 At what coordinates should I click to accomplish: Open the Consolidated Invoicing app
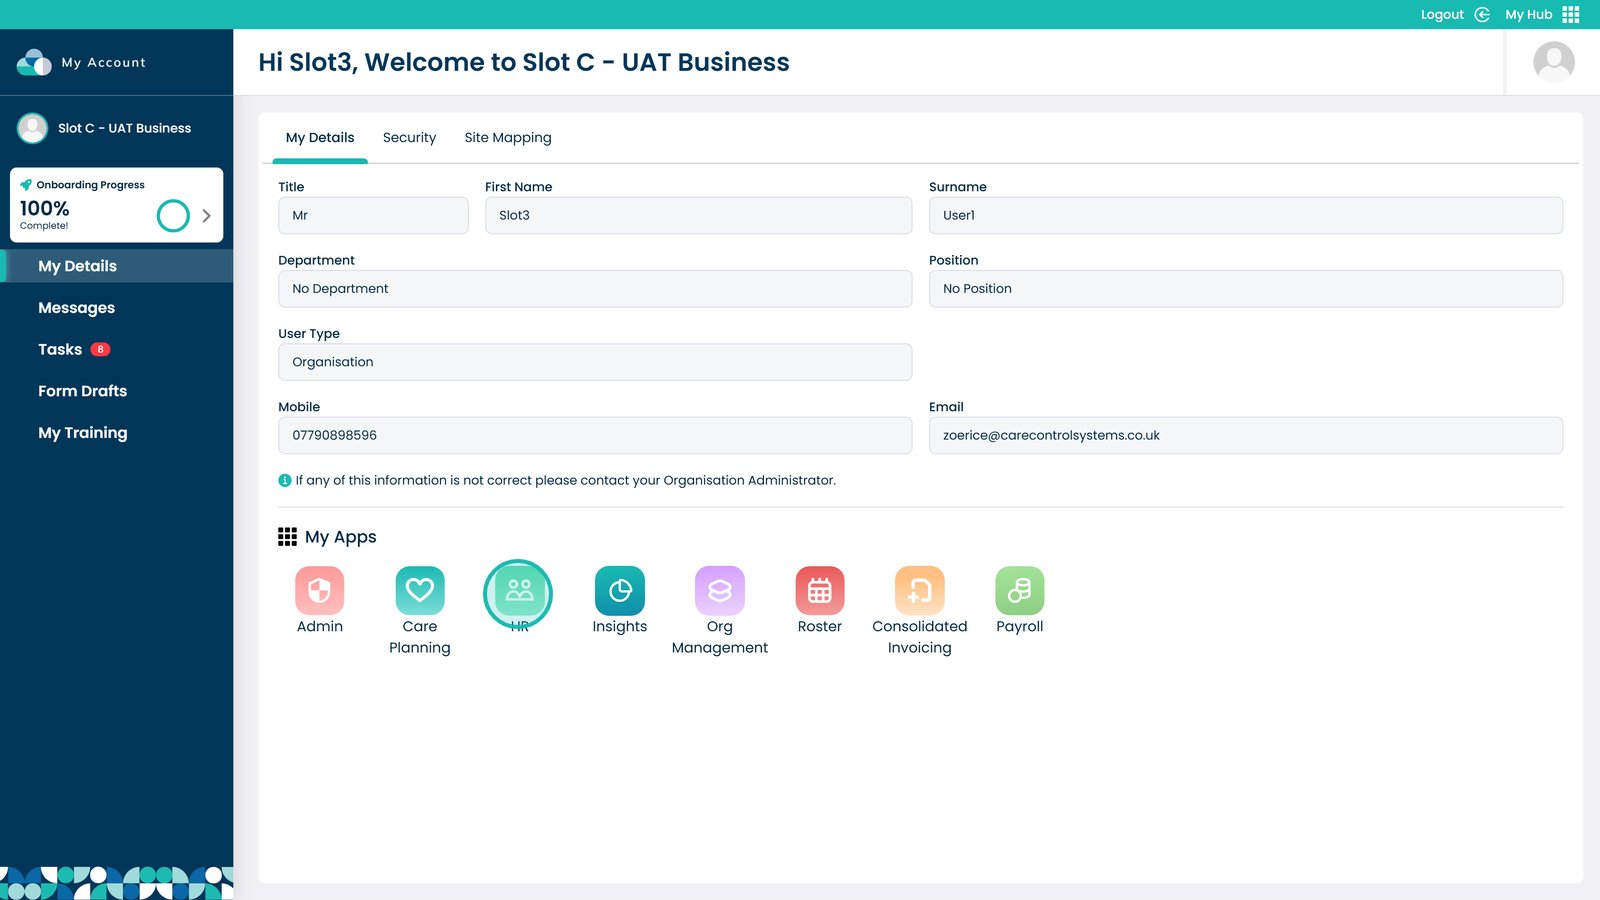click(919, 591)
